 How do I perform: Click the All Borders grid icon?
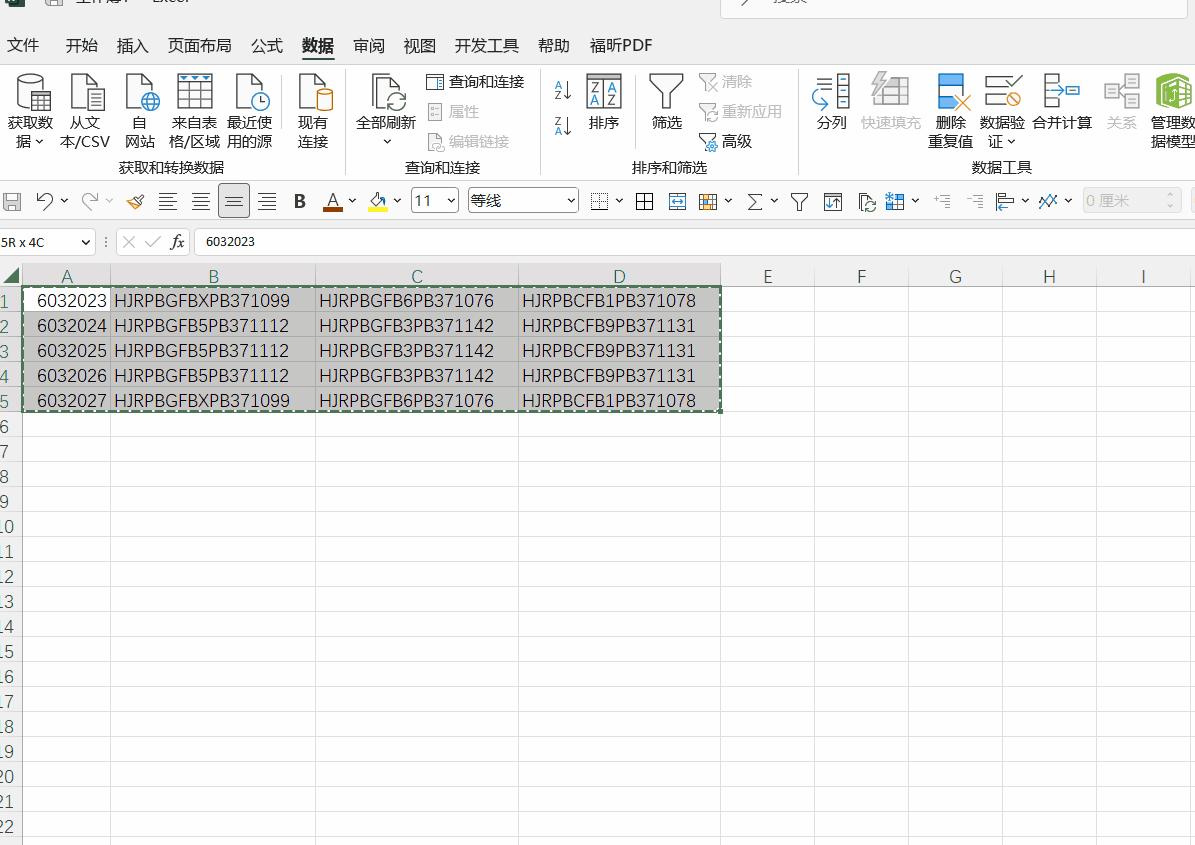click(x=645, y=202)
